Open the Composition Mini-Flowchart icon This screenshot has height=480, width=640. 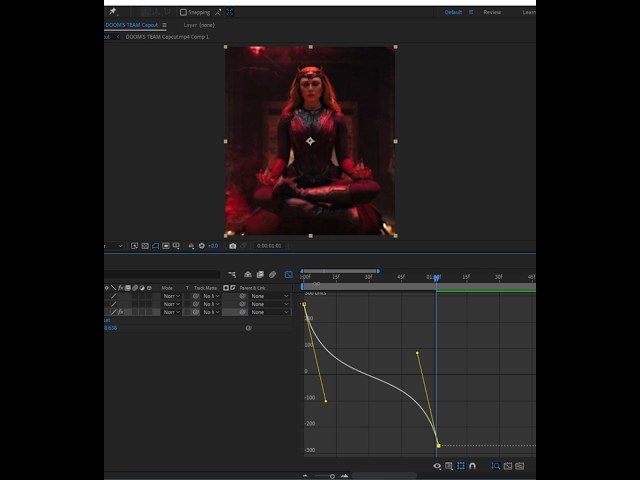232,274
